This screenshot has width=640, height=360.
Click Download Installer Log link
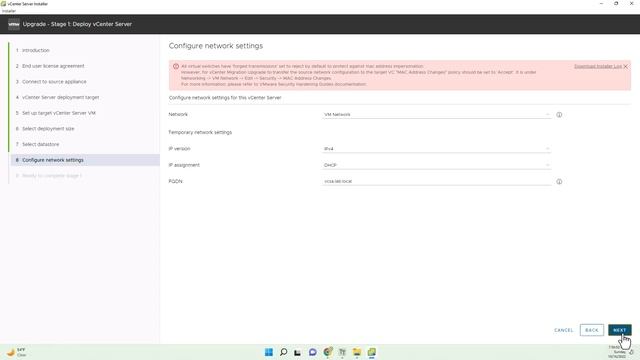[598, 66]
